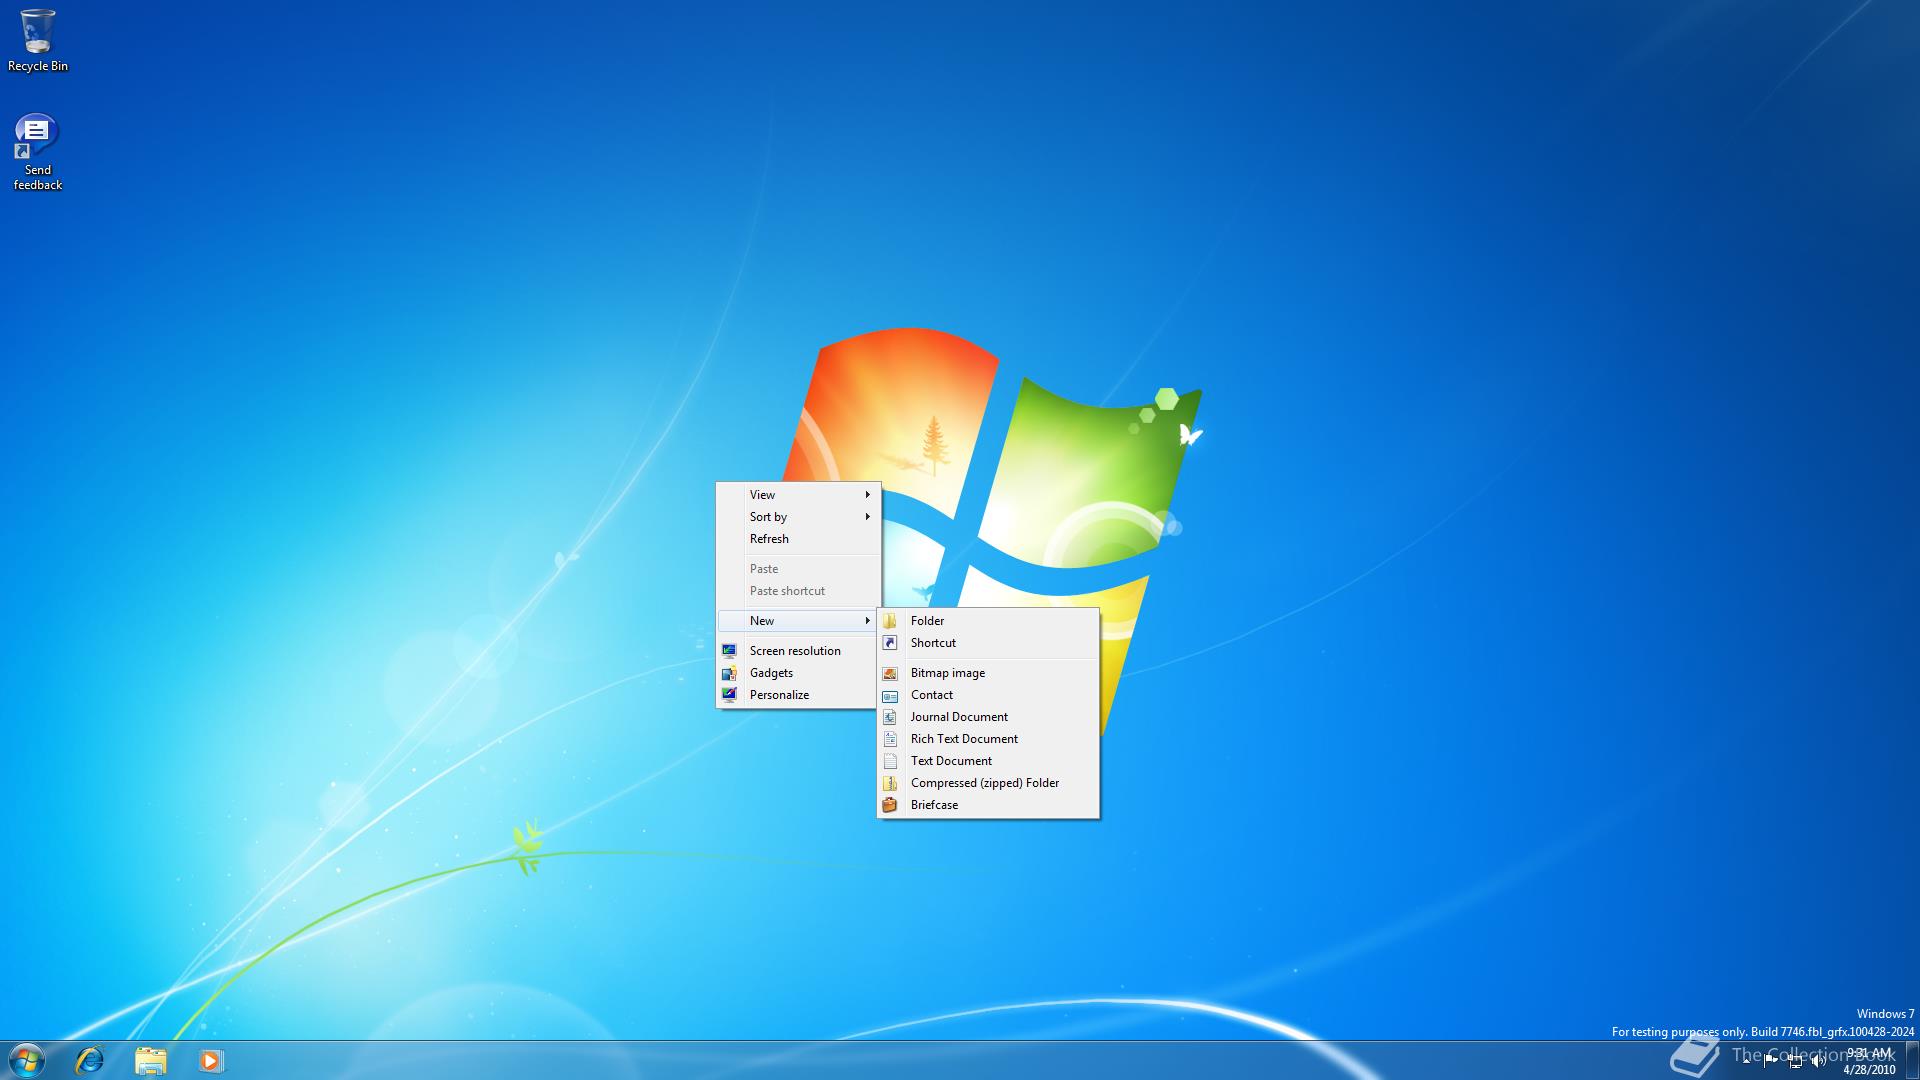This screenshot has height=1080, width=1920.
Task: Select Refresh in the context menu
Action: tap(798, 539)
